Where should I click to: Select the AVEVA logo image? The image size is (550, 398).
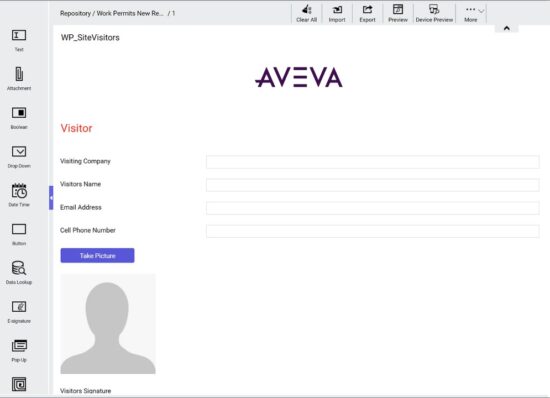click(299, 77)
